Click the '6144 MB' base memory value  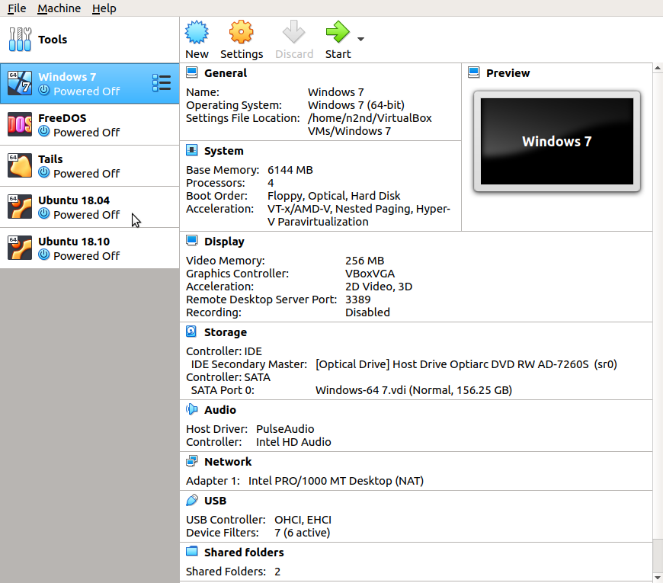click(290, 170)
